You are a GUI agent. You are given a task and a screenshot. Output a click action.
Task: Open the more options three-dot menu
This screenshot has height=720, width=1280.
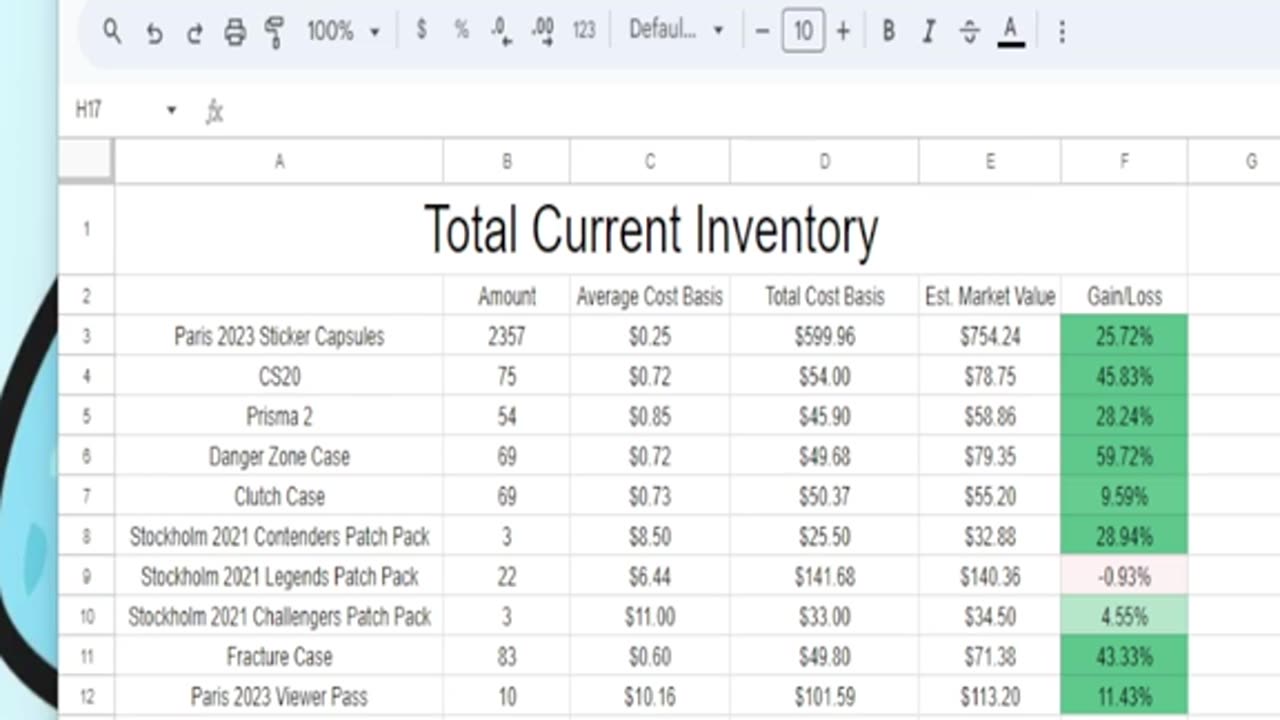(x=1062, y=32)
